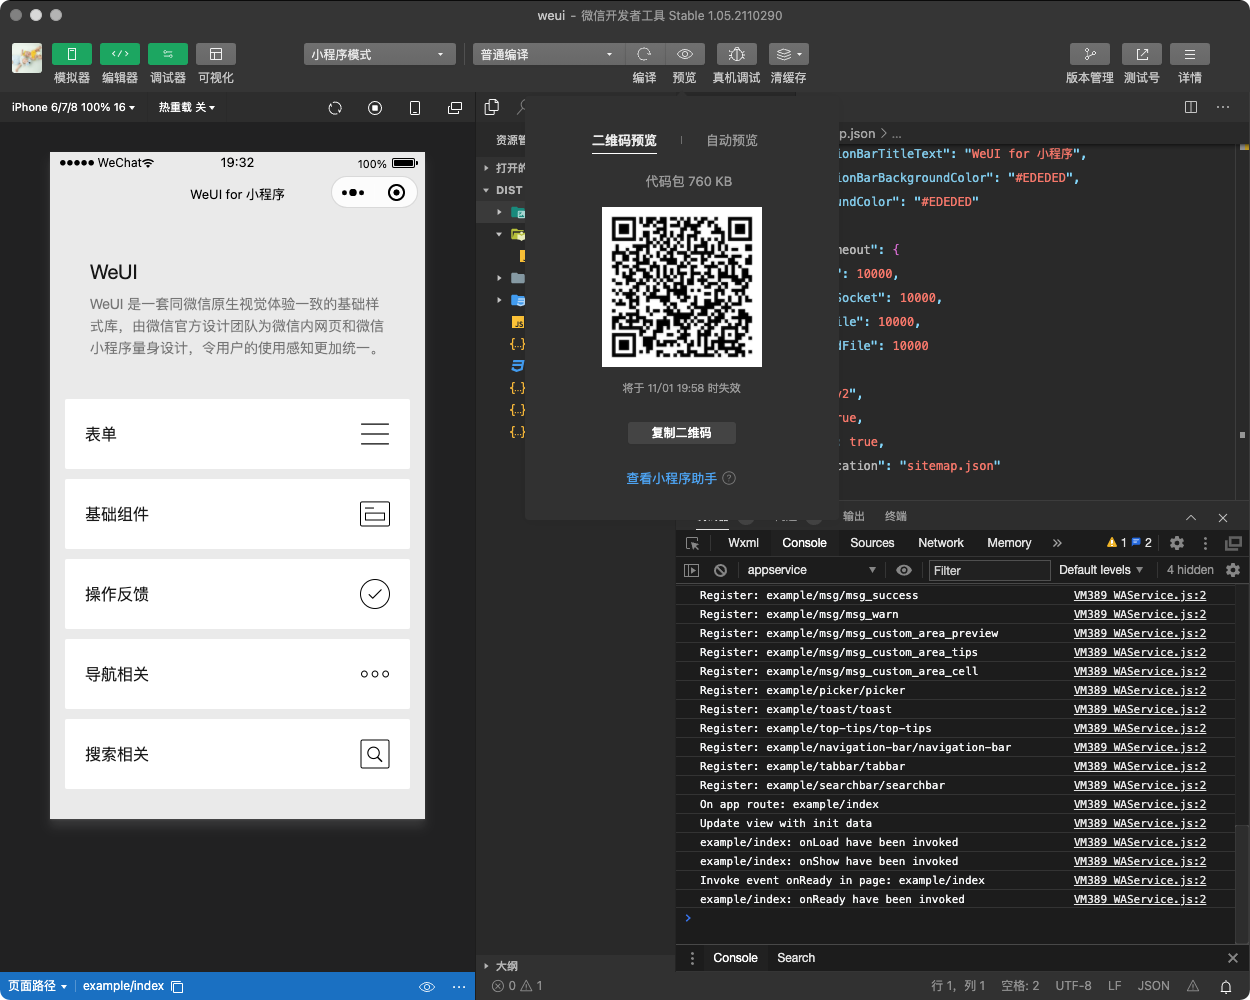Open console settings gear beside 4 hidden
The width and height of the screenshot is (1250, 1000).
click(x=1233, y=570)
